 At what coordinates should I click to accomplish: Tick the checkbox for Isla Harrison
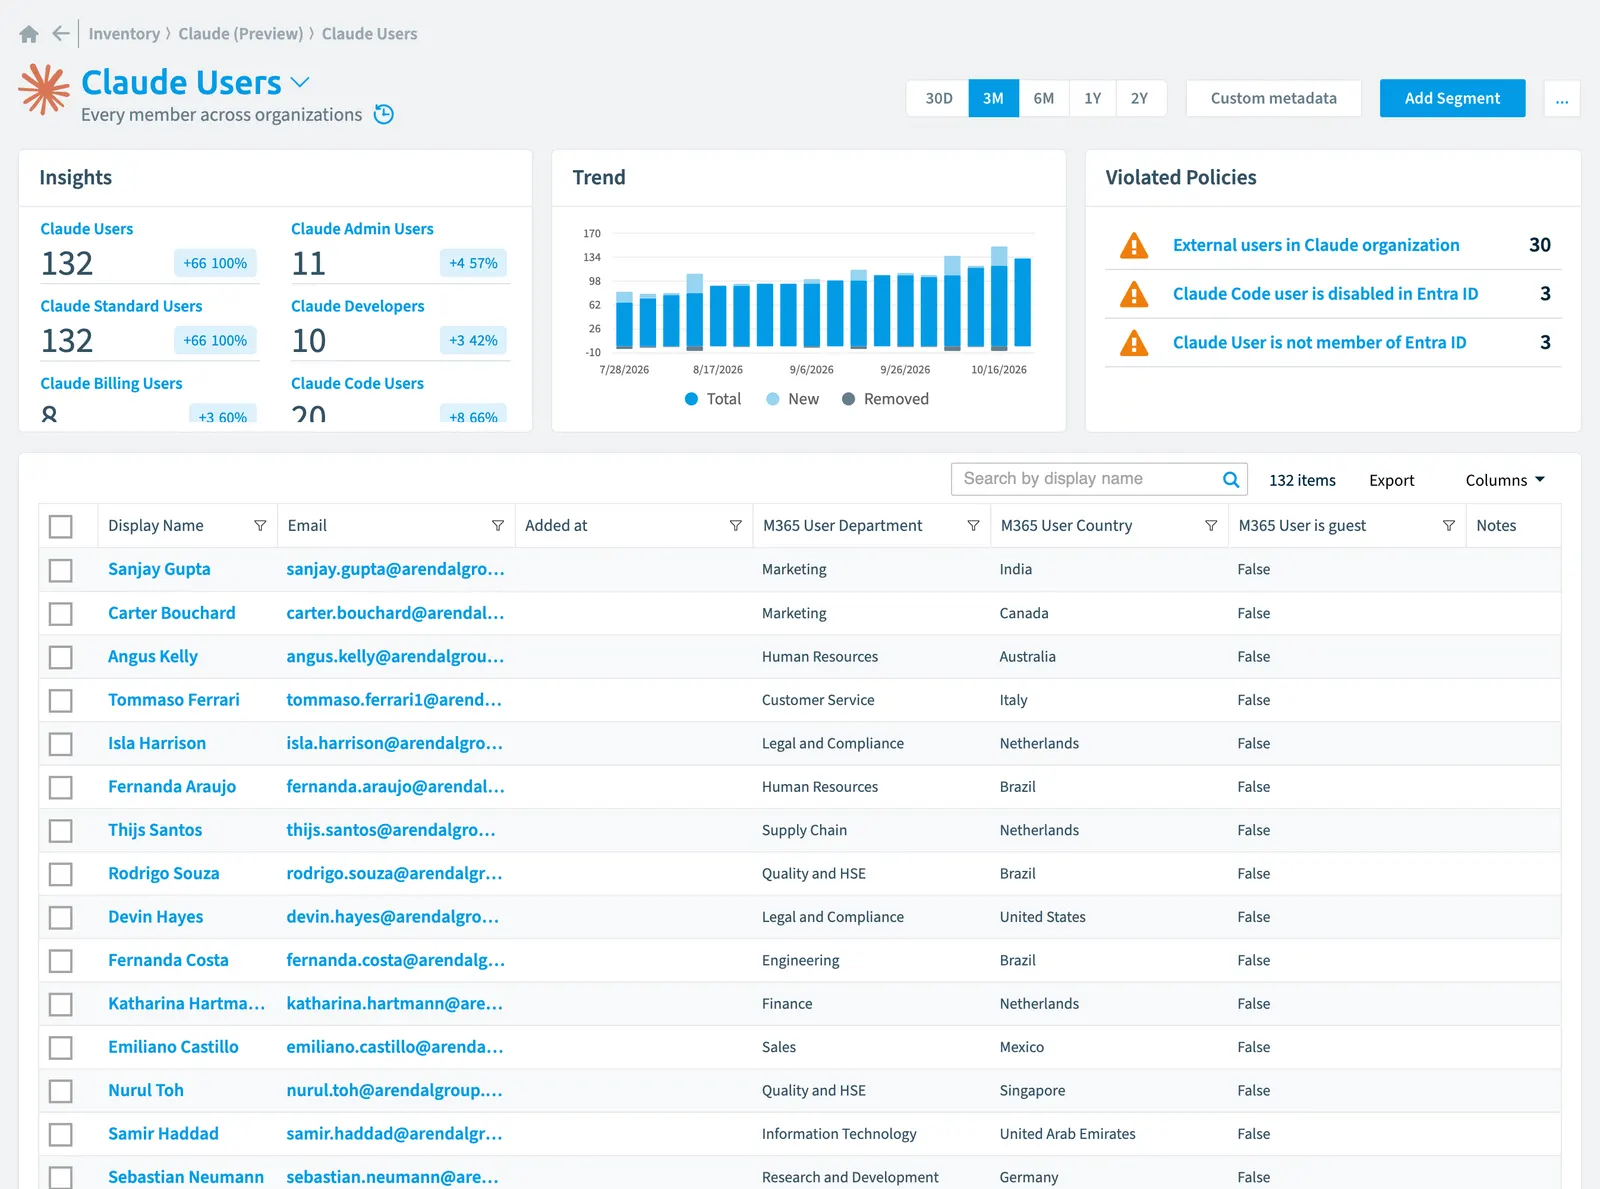coord(61,744)
